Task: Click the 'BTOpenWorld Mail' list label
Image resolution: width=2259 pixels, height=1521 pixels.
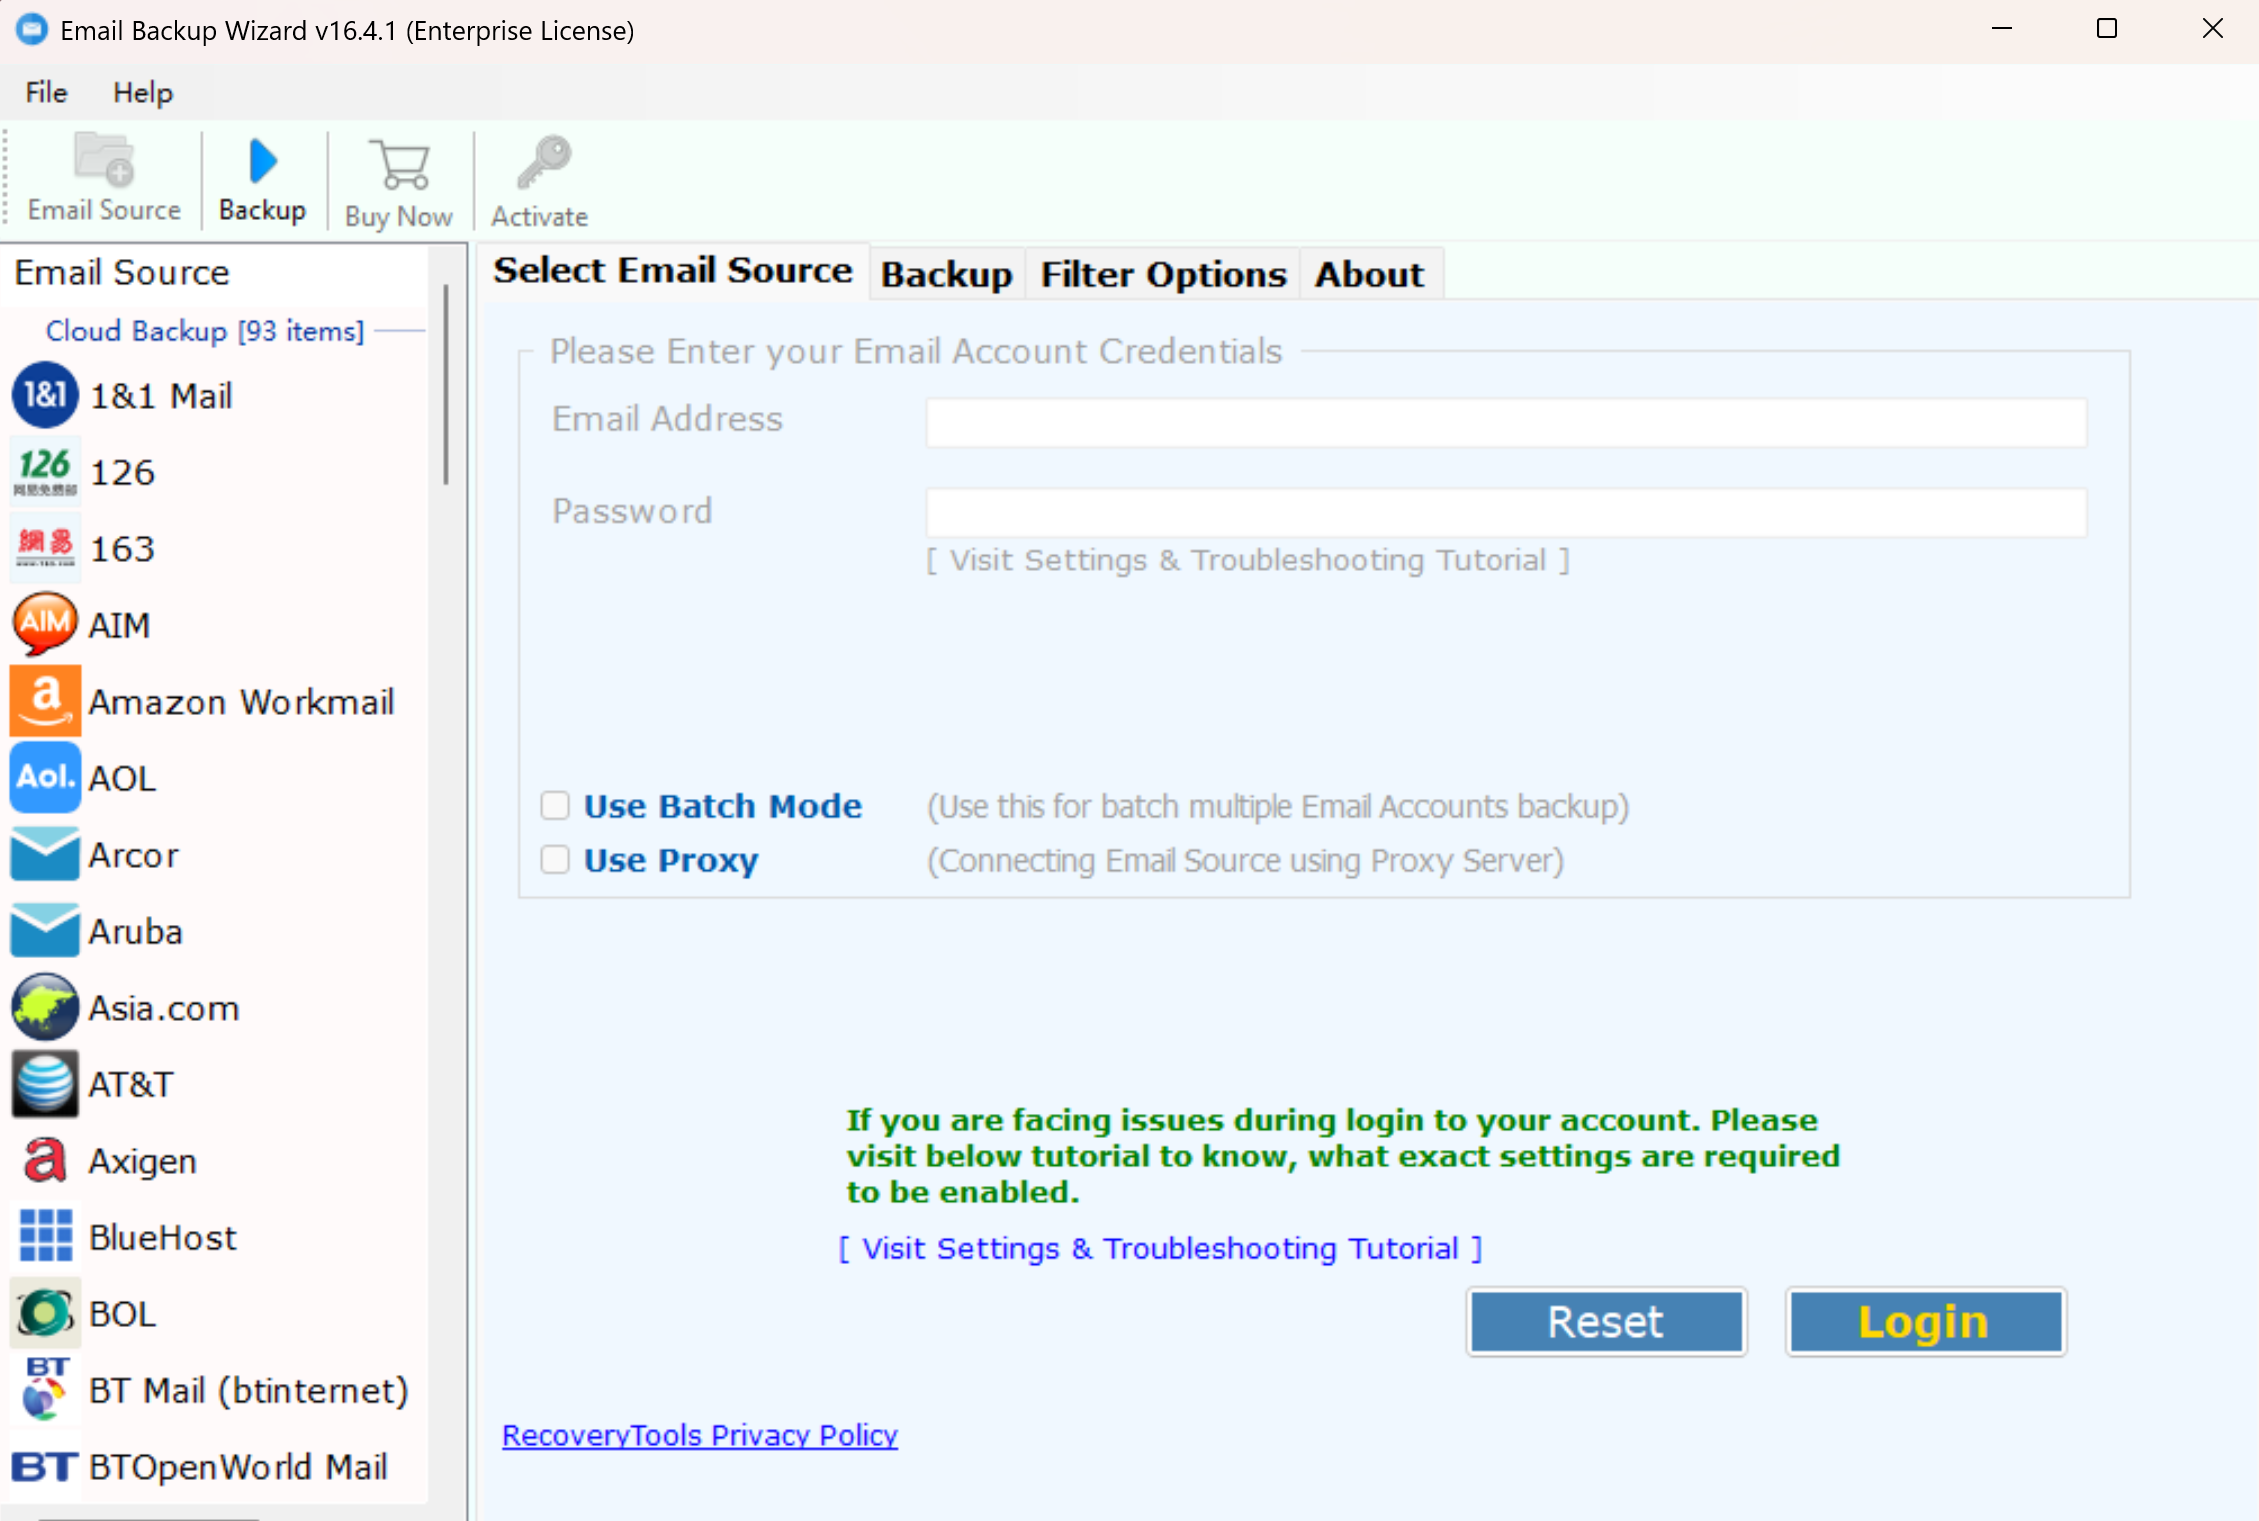Action: click(238, 1467)
